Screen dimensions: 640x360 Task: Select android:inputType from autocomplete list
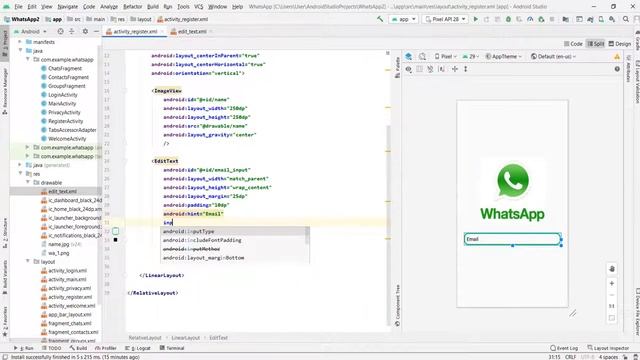[x=234, y=231]
